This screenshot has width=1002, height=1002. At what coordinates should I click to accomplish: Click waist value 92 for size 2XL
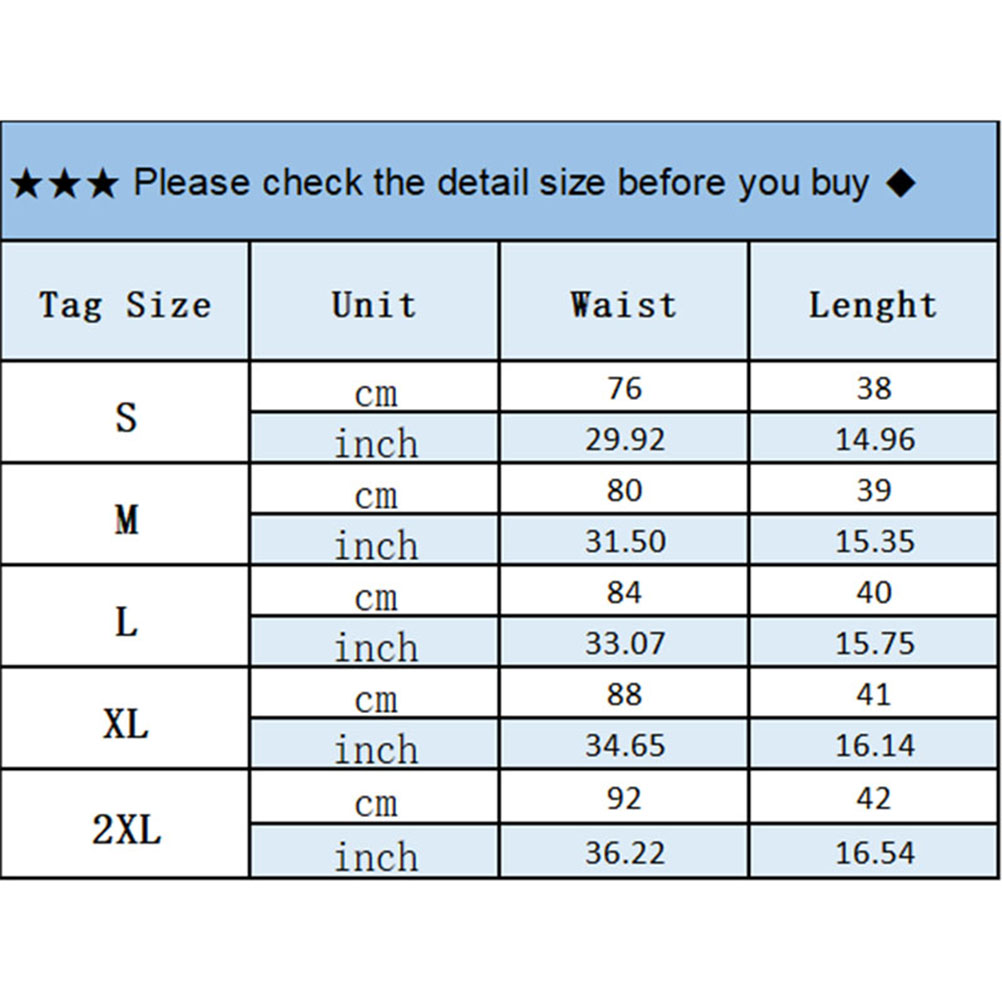click(x=624, y=798)
